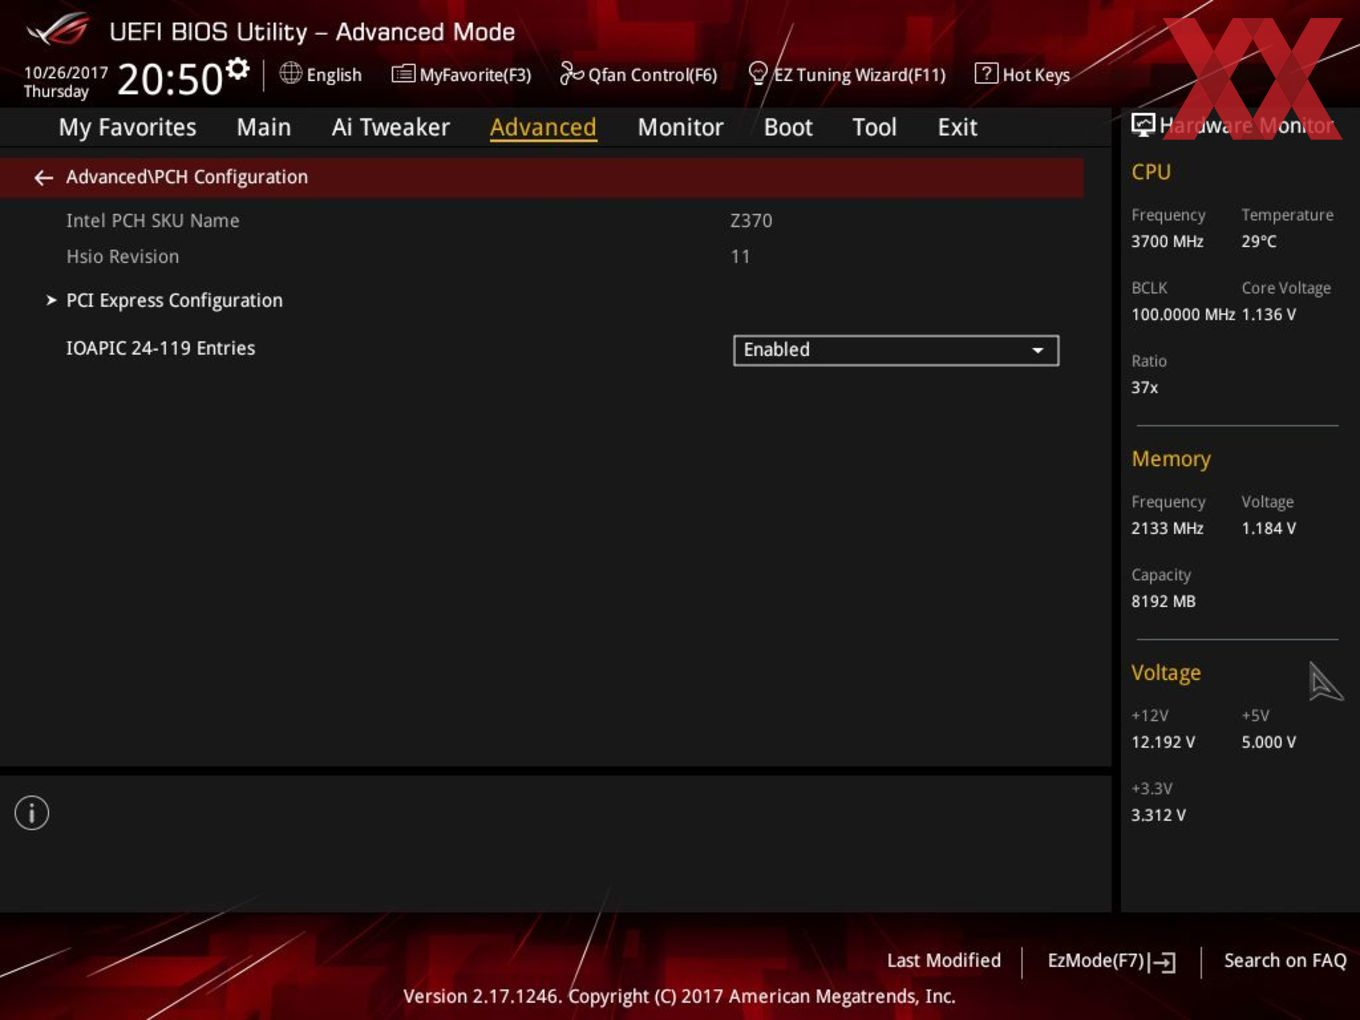
Task: Click the +3.3V reading 3.312 V
Action: [x=1158, y=815]
